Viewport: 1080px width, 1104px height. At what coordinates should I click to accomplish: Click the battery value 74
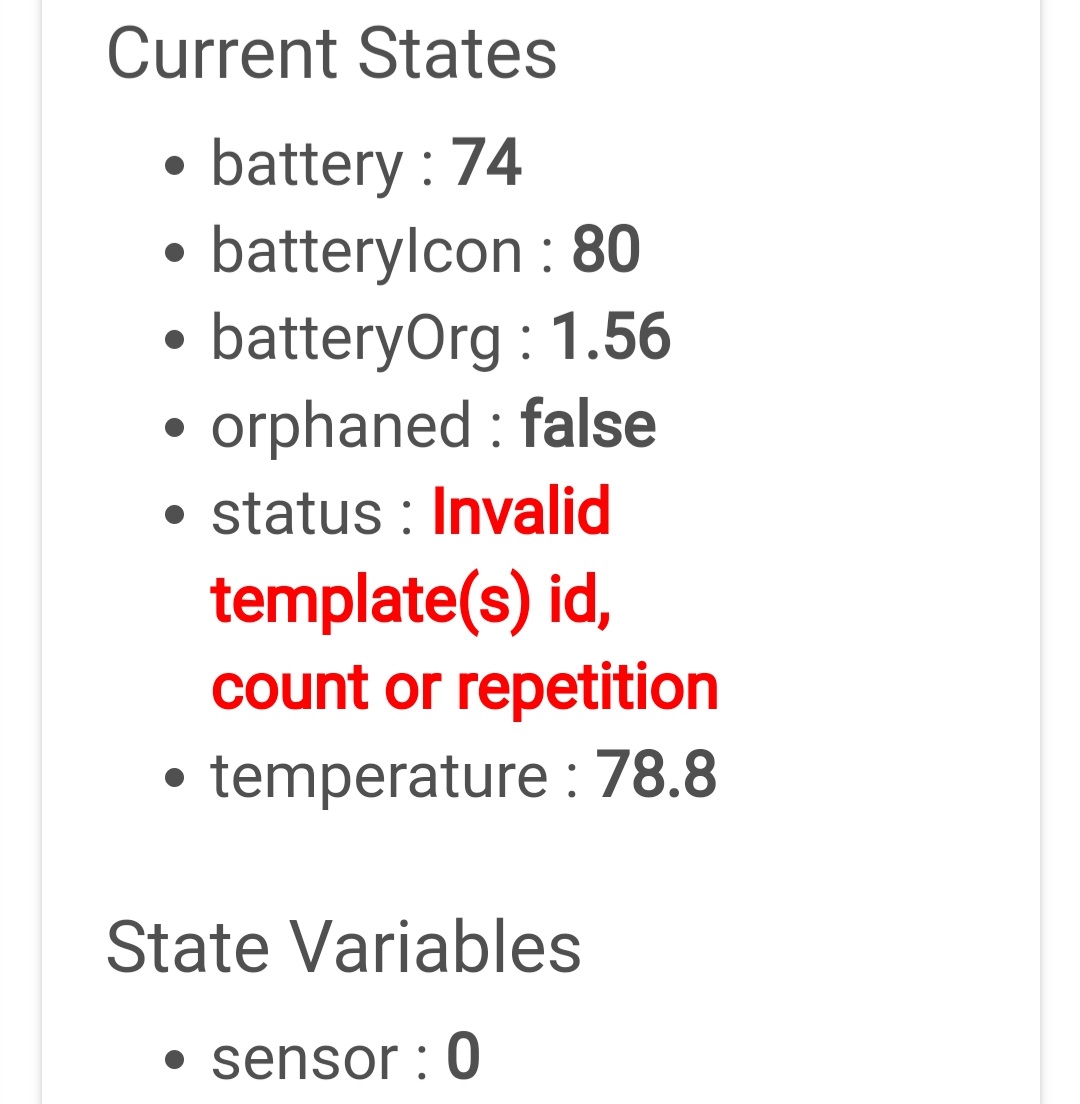pyautogui.click(x=486, y=163)
